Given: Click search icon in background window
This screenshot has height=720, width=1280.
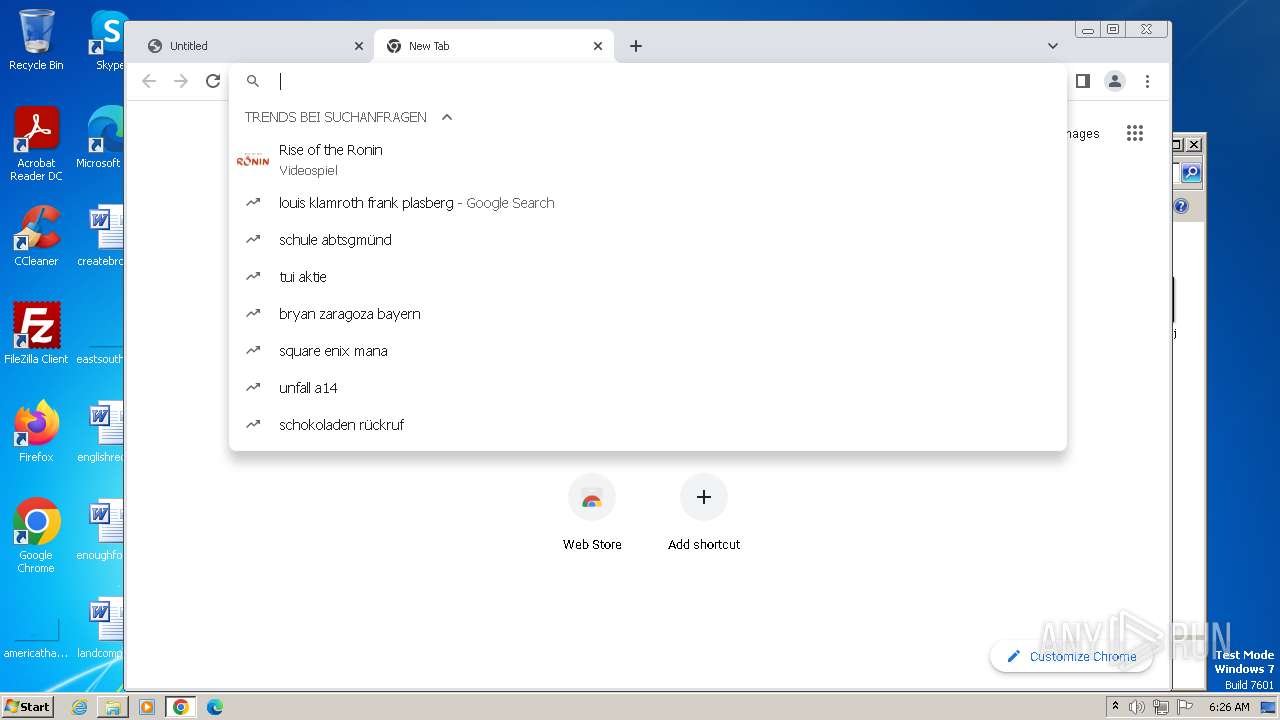Looking at the screenshot, I should [1191, 173].
